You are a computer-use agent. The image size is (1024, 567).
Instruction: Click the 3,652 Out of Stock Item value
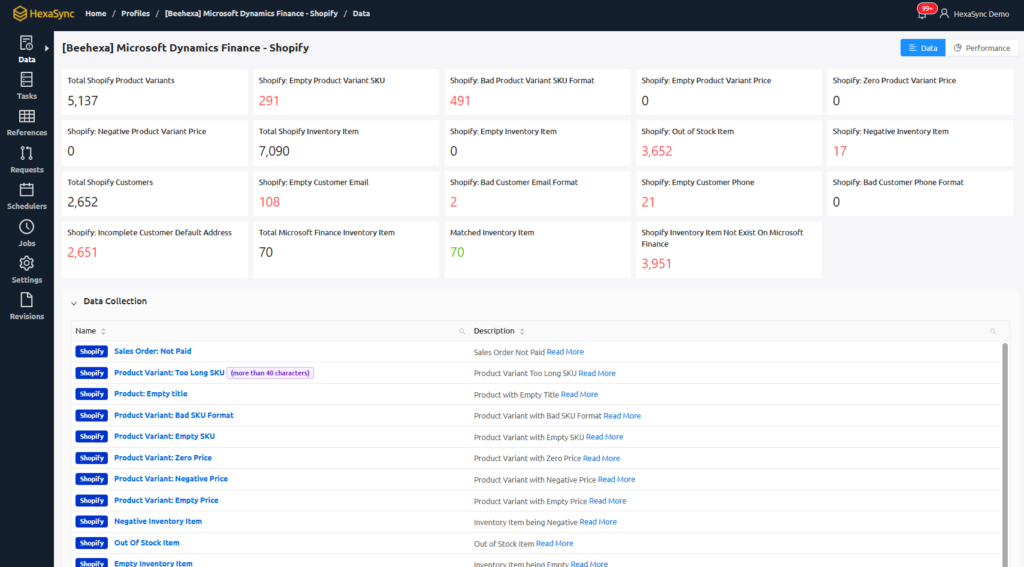pos(656,151)
